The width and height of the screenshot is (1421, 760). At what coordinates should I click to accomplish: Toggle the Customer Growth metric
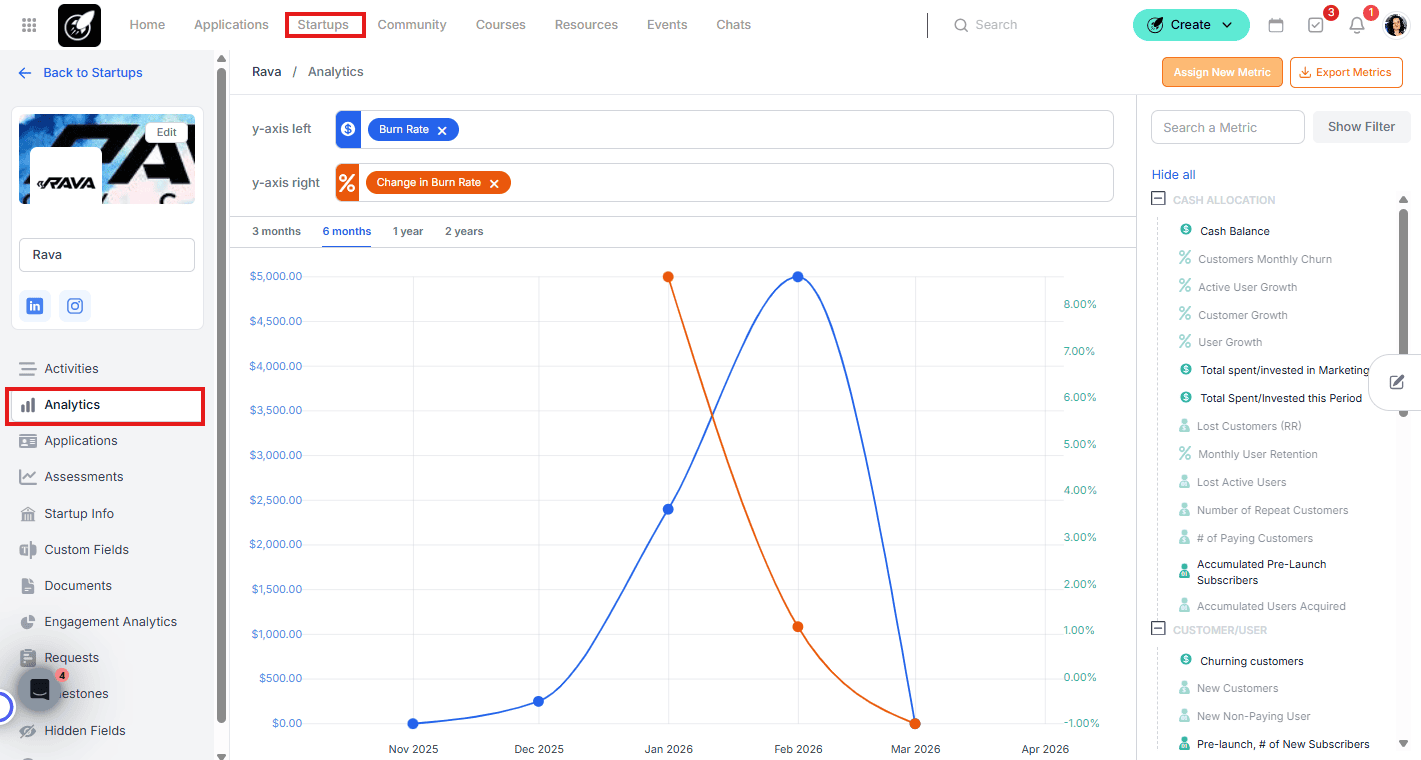pos(1240,314)
